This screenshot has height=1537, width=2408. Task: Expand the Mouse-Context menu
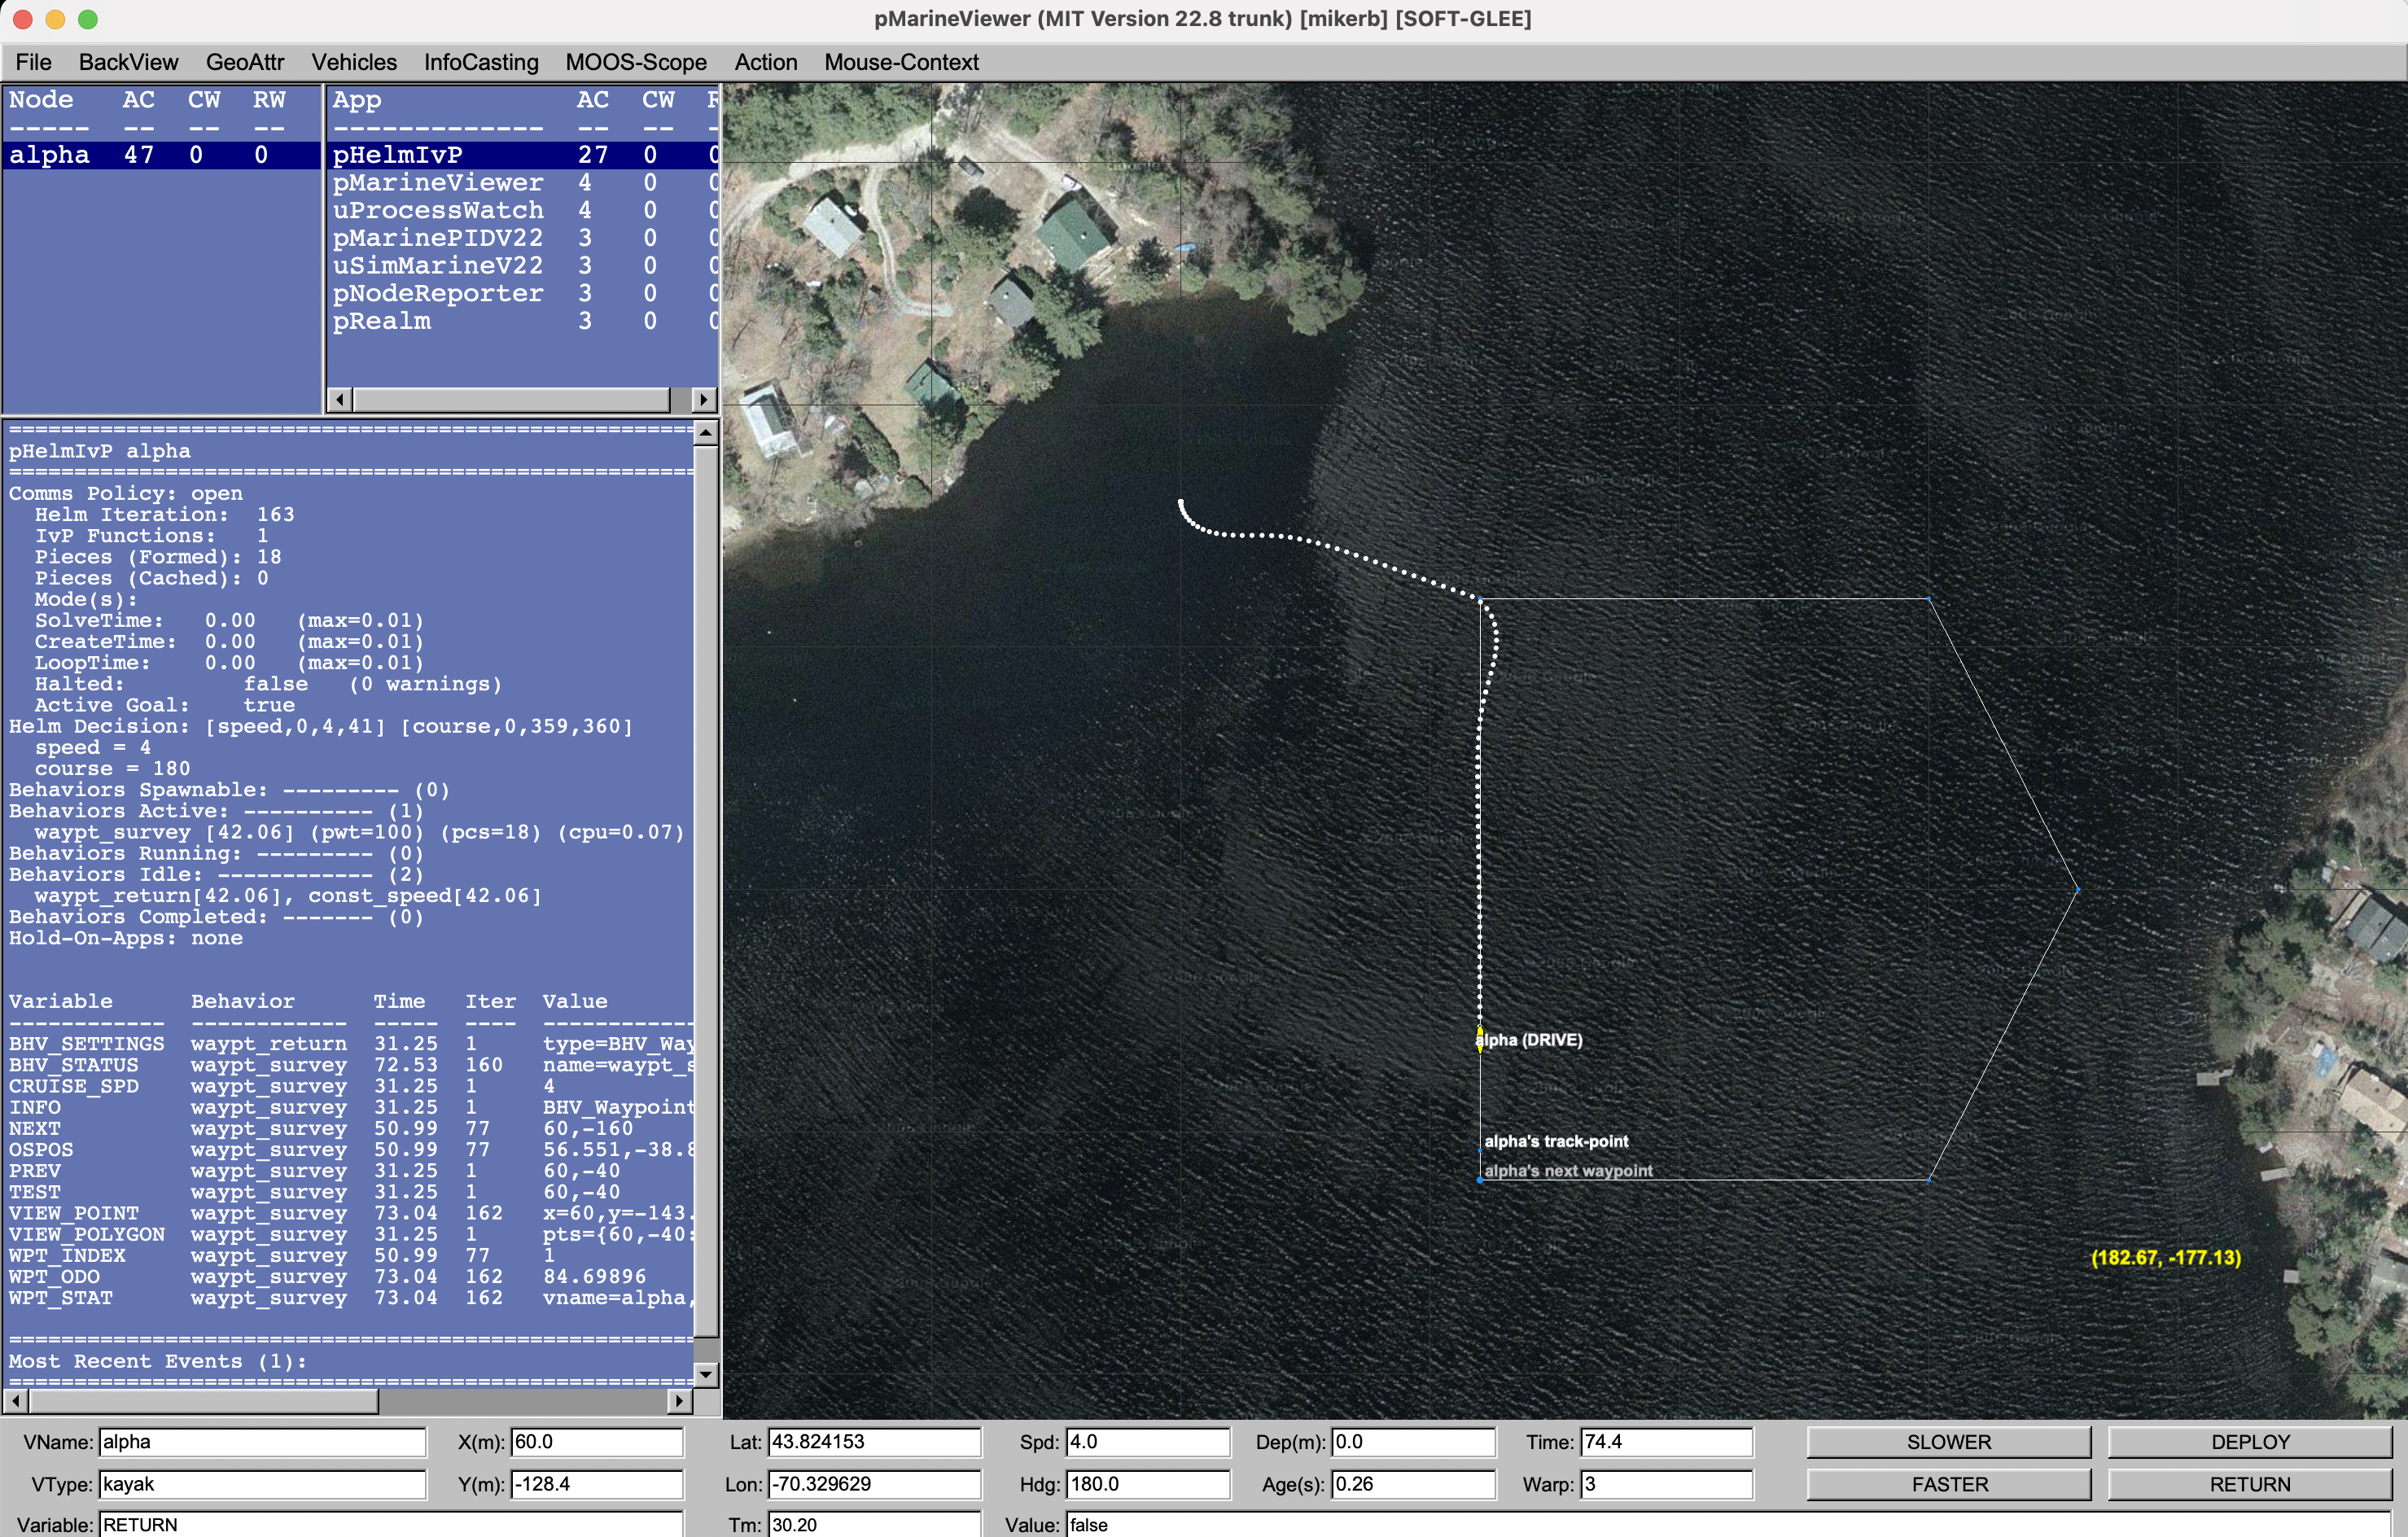point(901,62)
